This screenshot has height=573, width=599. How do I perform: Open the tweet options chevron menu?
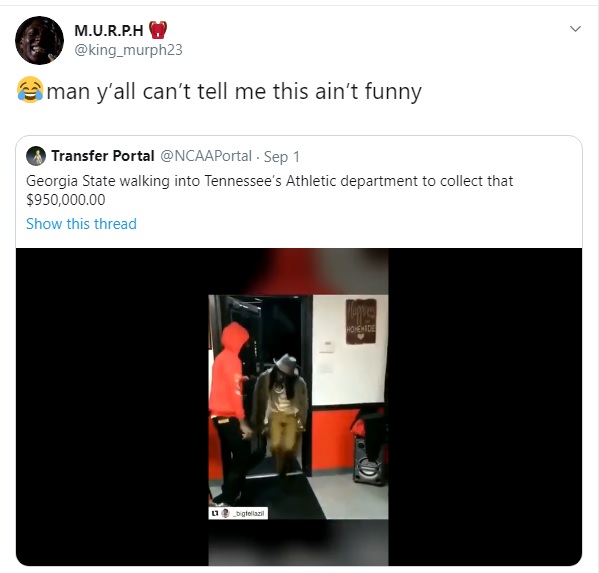point(575,29)
